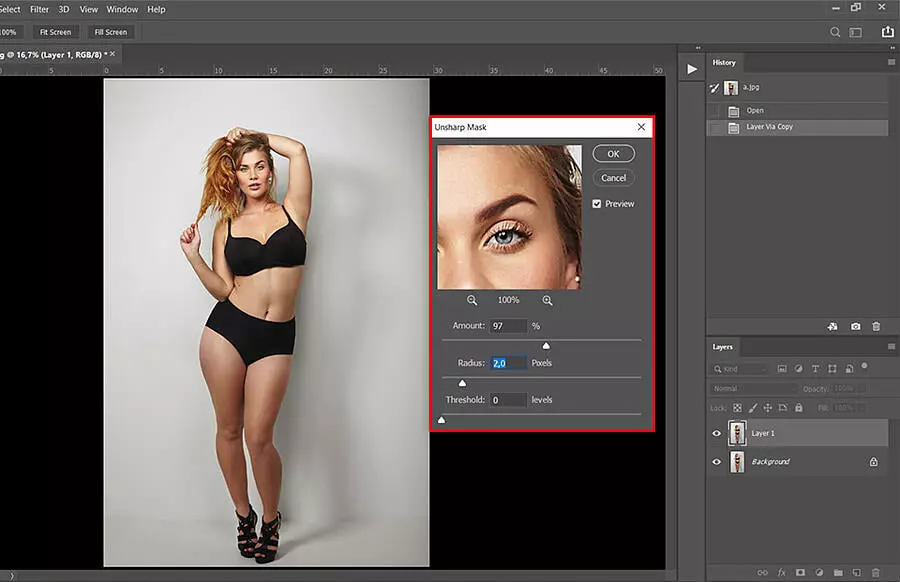The height and width of the screenshot is (582, 900).
Task: Link the selected layers
Action: [x=762, y=572]
